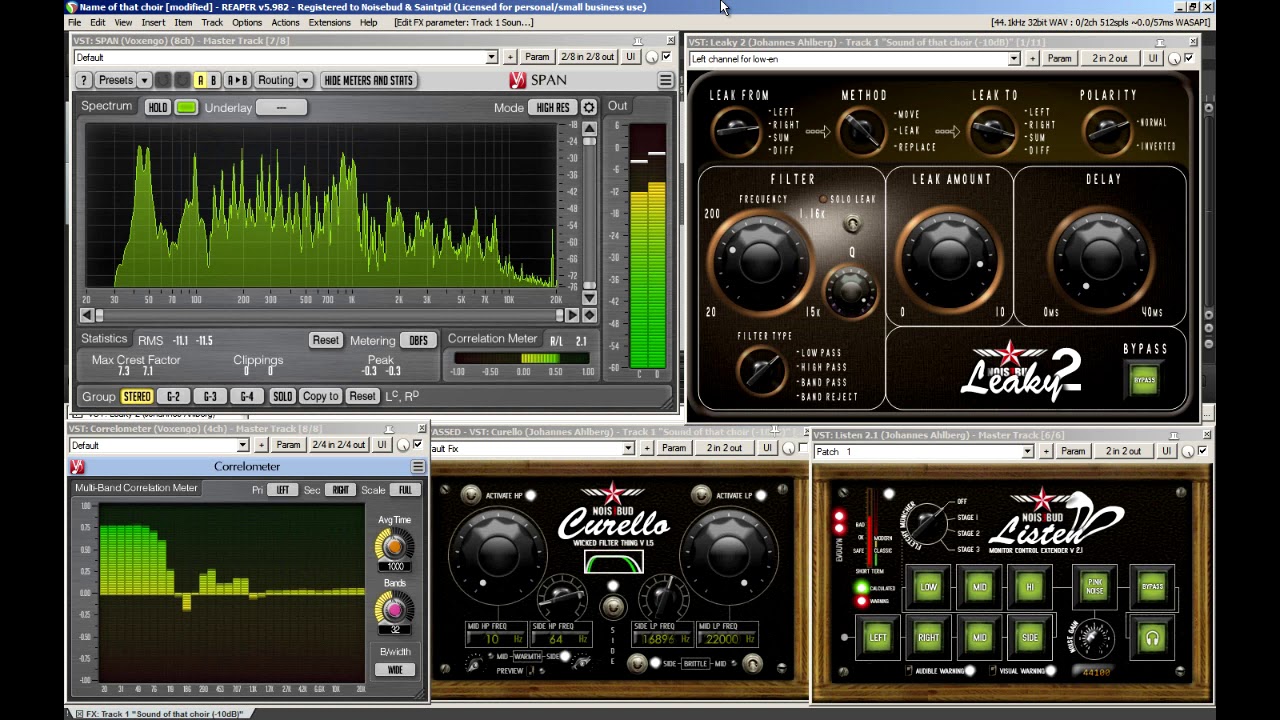
Task: Flip the Curello Activate LP switch
Action: (x=701, y=495)
